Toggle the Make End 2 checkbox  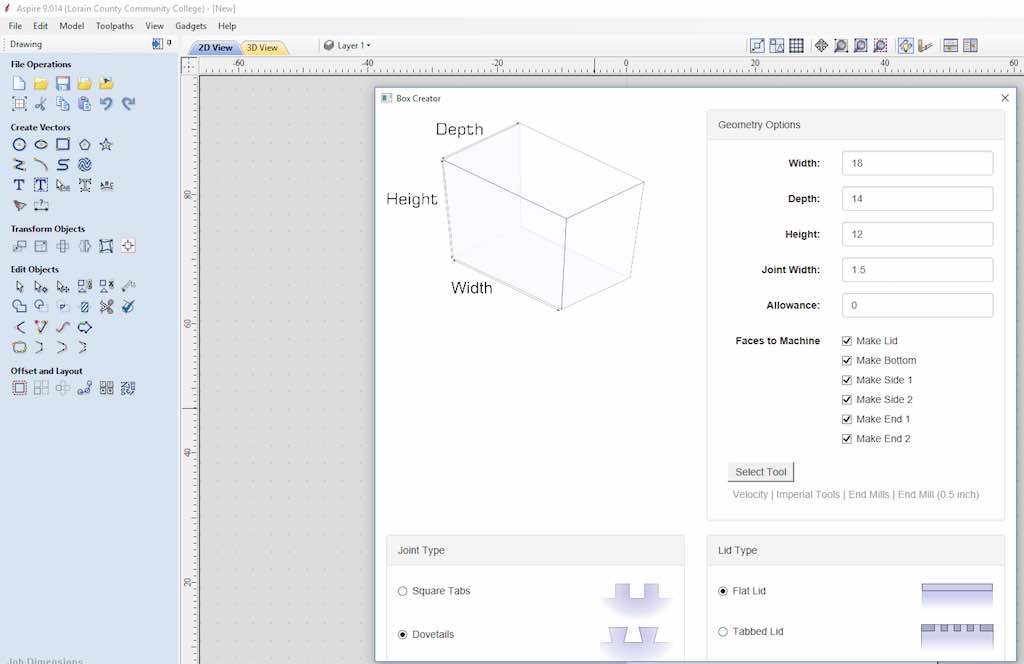pos(847,439)
